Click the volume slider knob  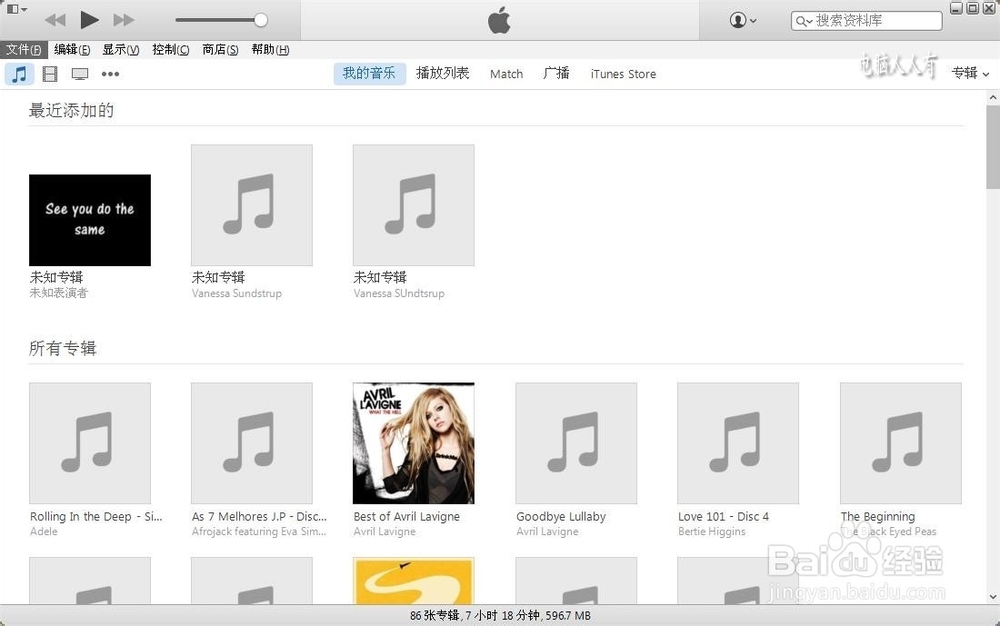[260, 20]
